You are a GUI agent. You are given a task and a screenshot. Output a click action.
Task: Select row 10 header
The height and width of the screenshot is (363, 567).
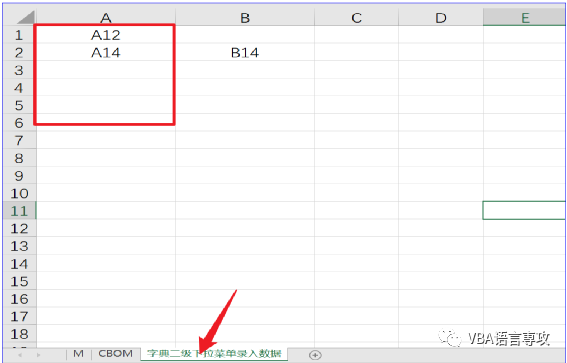pos(19,193)
